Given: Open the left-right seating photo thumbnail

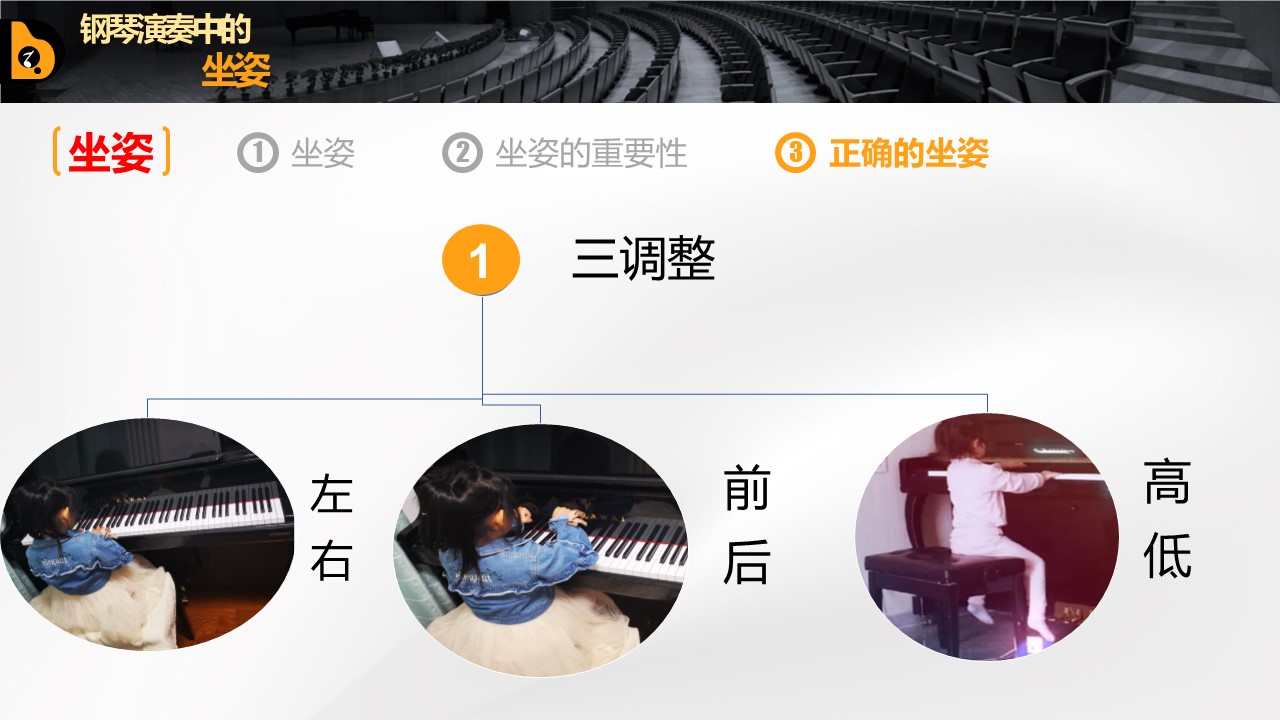Looking at the screenshot, I should click(x=148, y=534).
